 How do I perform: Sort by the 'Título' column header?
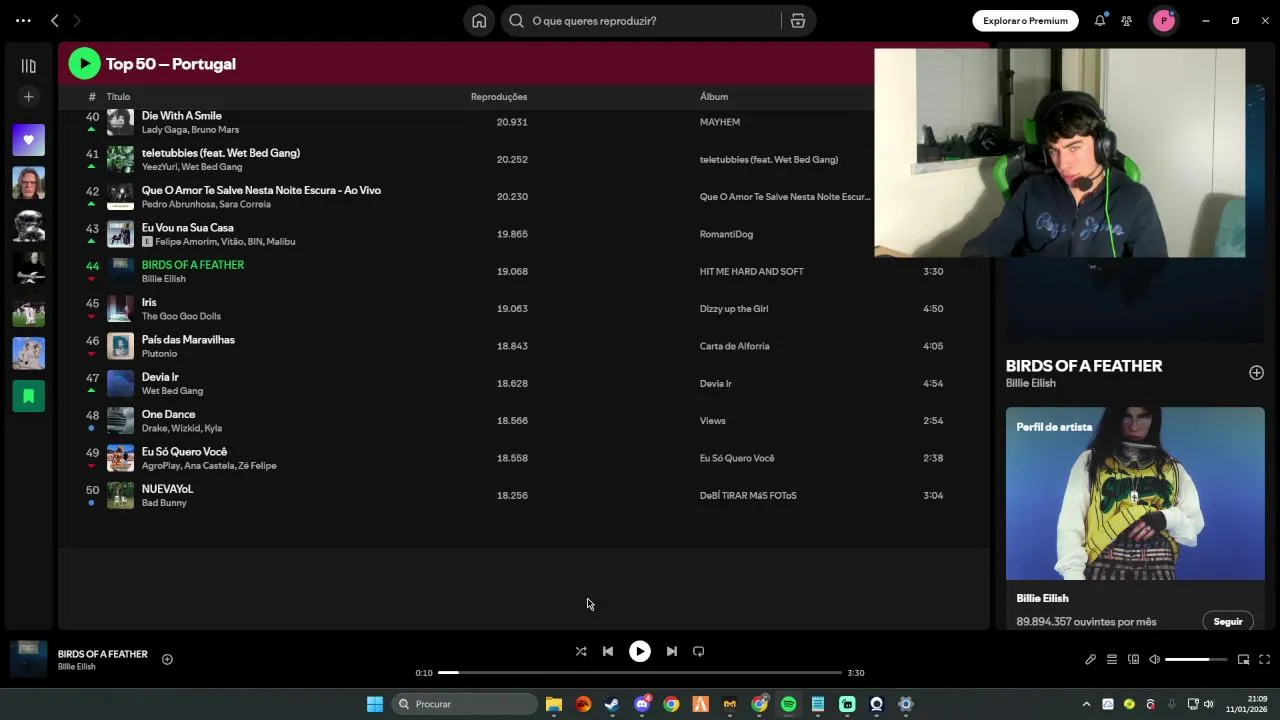(x=118, y=97)
